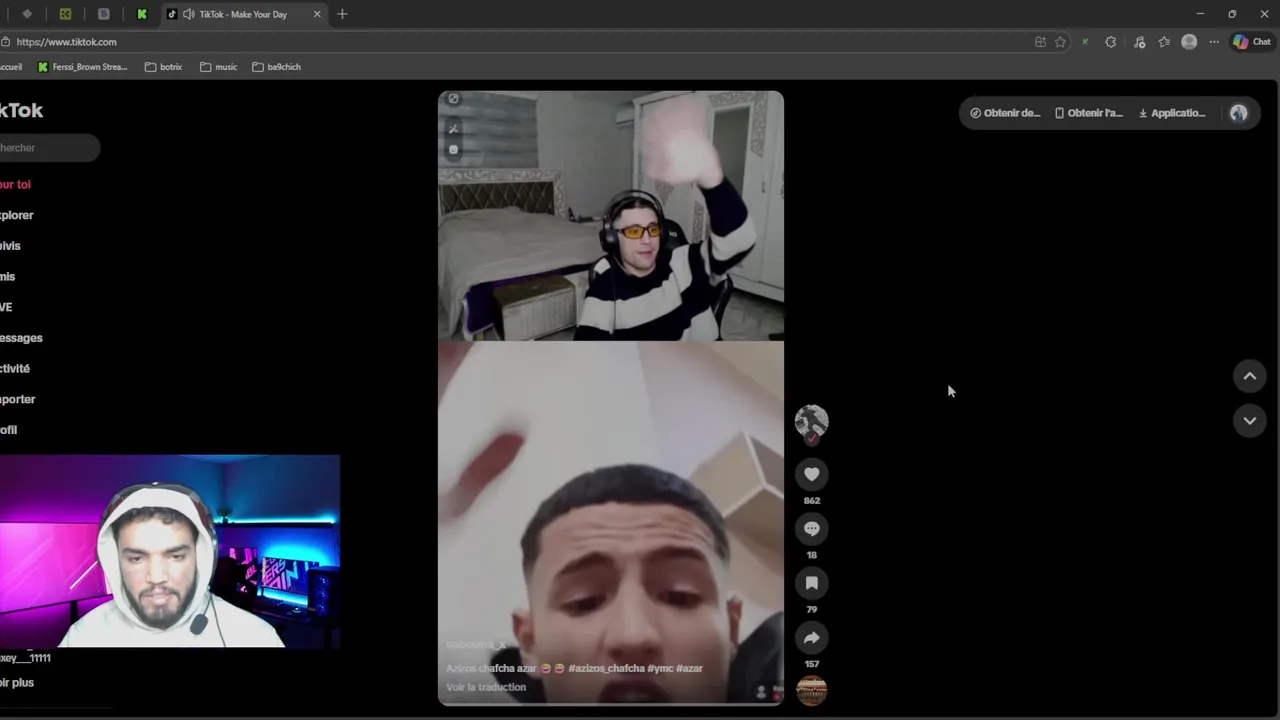
Task: Click the bottom icon in video's corner overlay
Action: pyautogui.click(x=453, y=149)
